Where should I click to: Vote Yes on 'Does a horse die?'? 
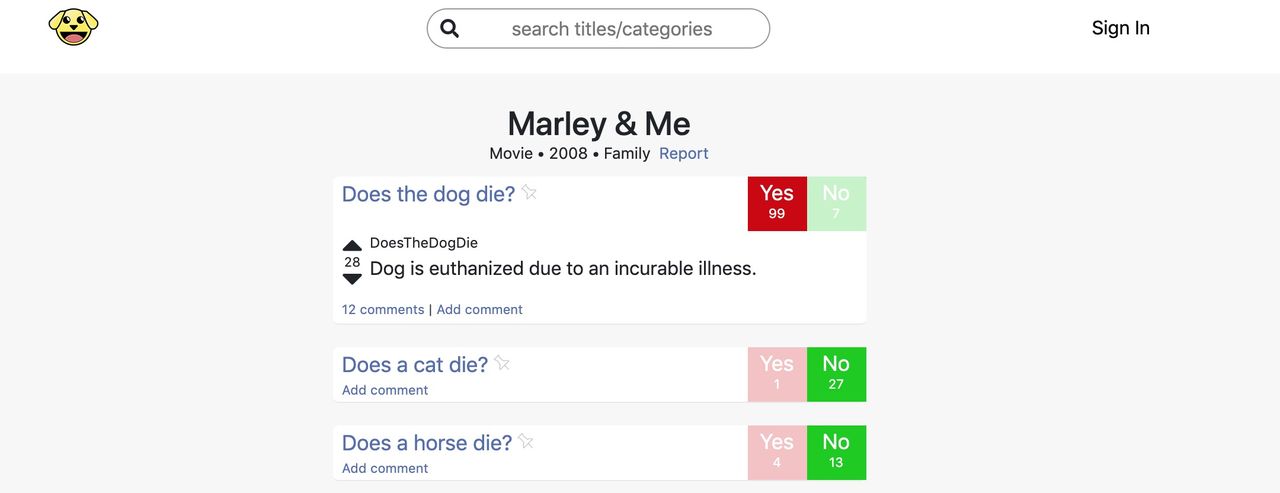point(777,452)
